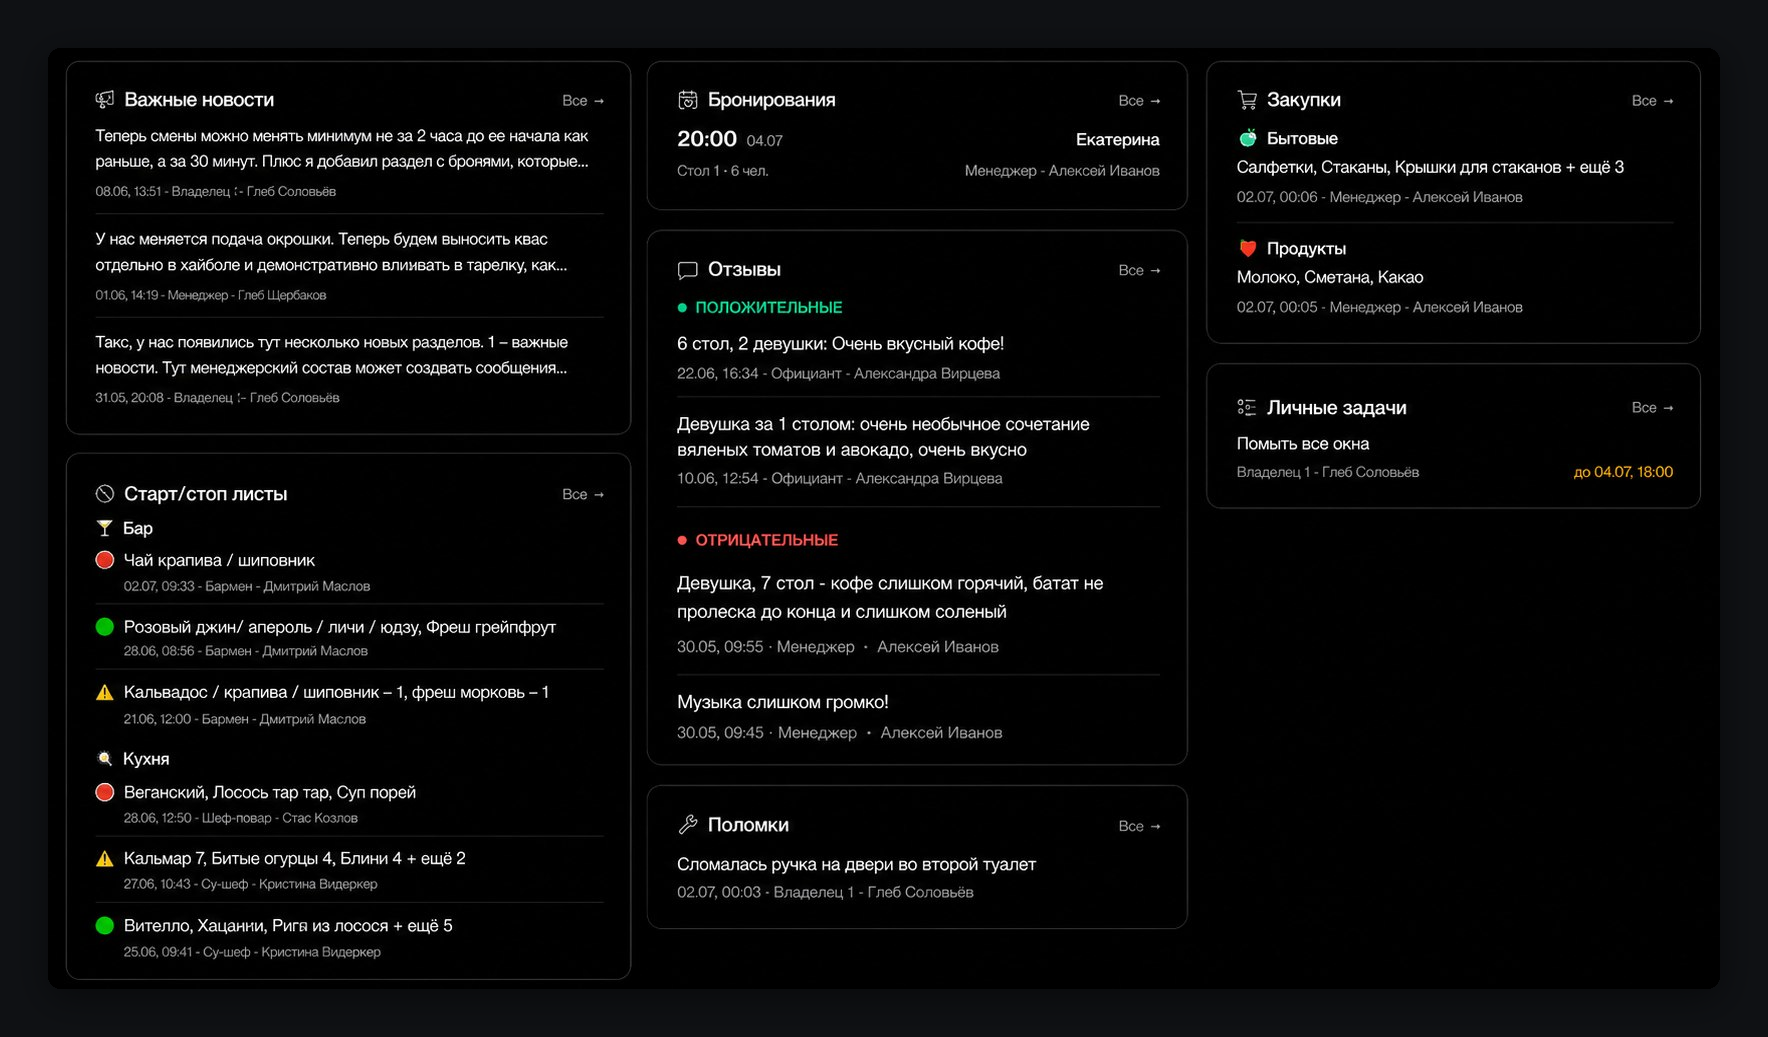Open news about окрошка serving change

click(x=349, y=266)
